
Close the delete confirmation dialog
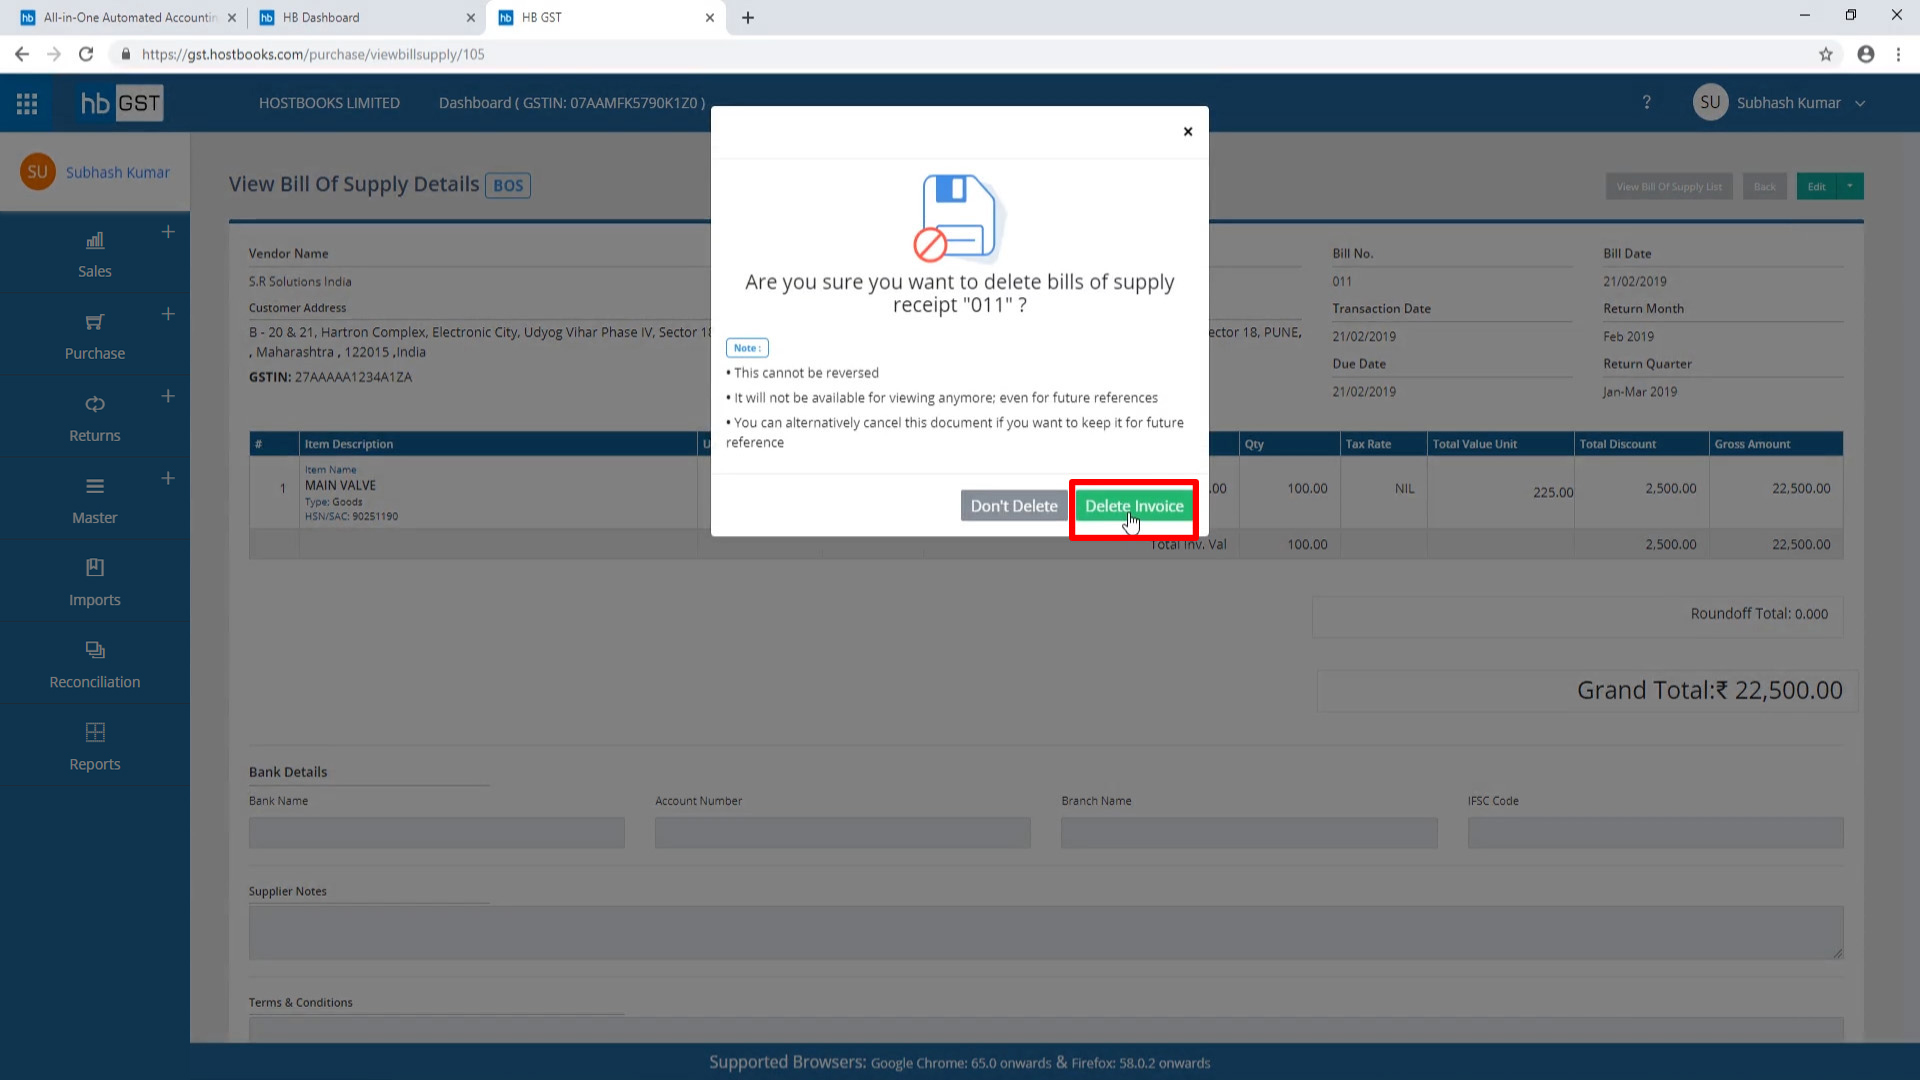pos(1188,131)
